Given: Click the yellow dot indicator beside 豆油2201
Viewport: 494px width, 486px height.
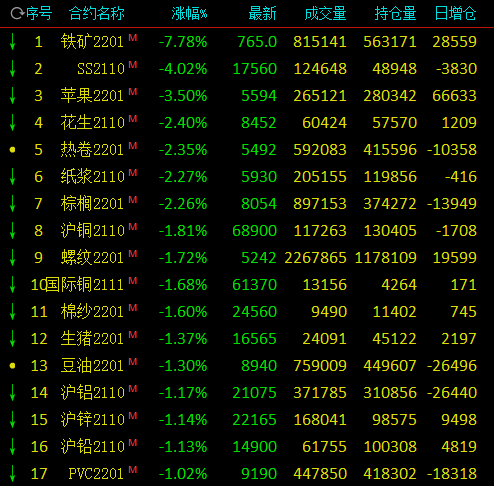Looking at the screenshot, I should 13,366.
